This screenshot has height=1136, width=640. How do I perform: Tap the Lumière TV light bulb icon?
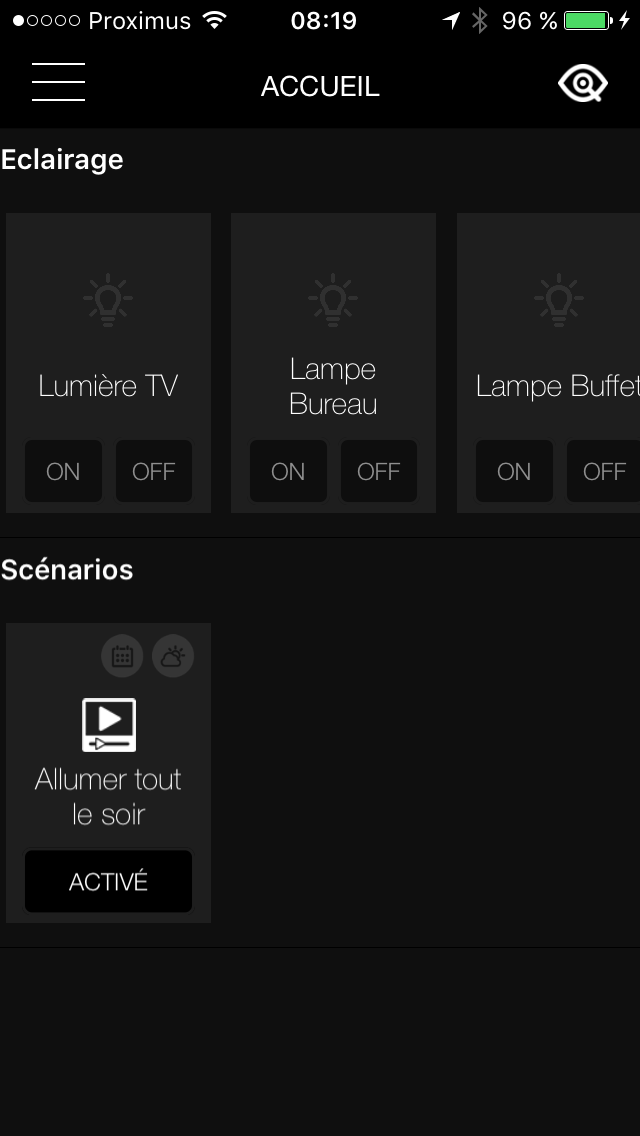[x=108, y=299]
